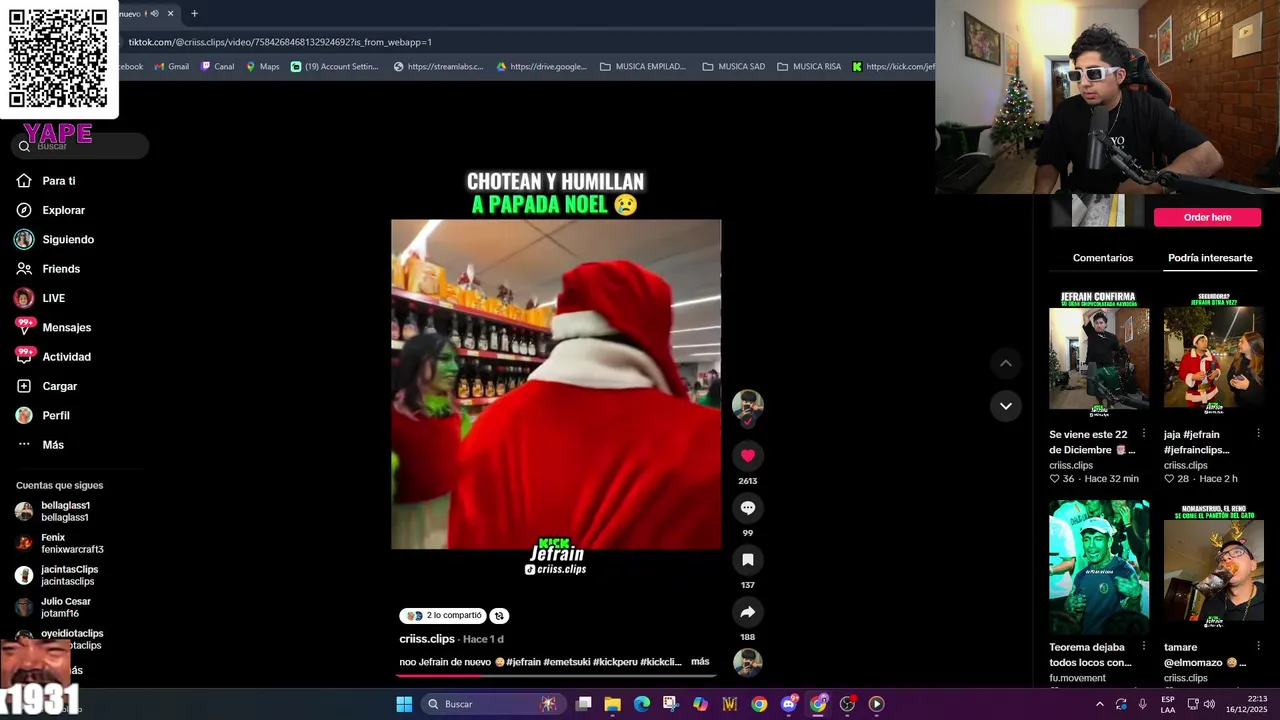This screenshot has height=720, width=1280.
Task: Open Discord from the taskbar
Action: point(789,704)
